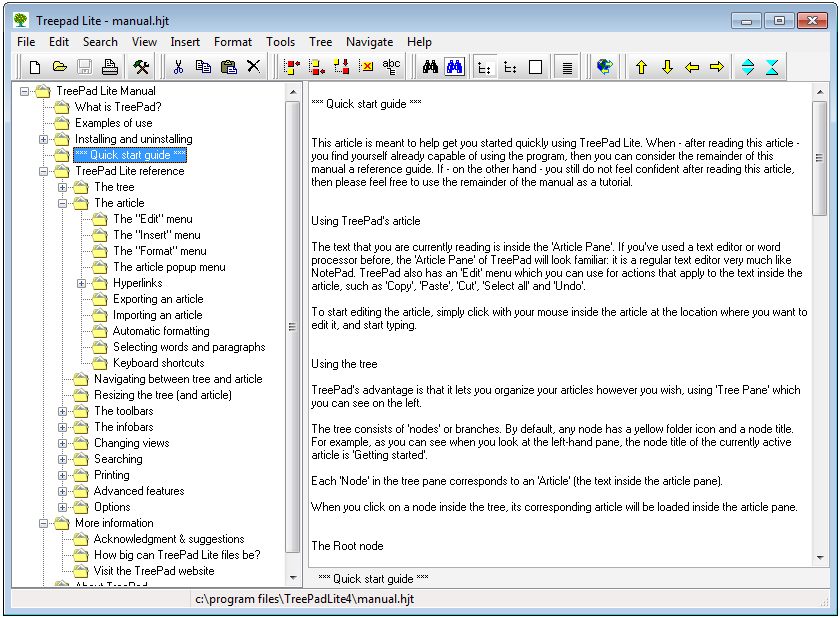The image size is (840, 618).
Task: Click the article pane vertical scrollbar thumb
Action: [820, 158]
